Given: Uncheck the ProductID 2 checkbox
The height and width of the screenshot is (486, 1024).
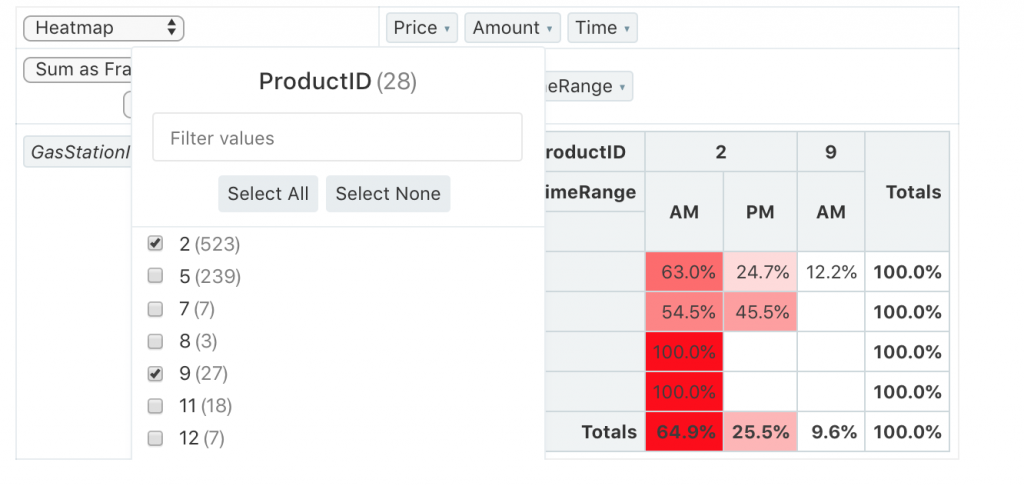Looking at the screenshot, I should 155,244.
